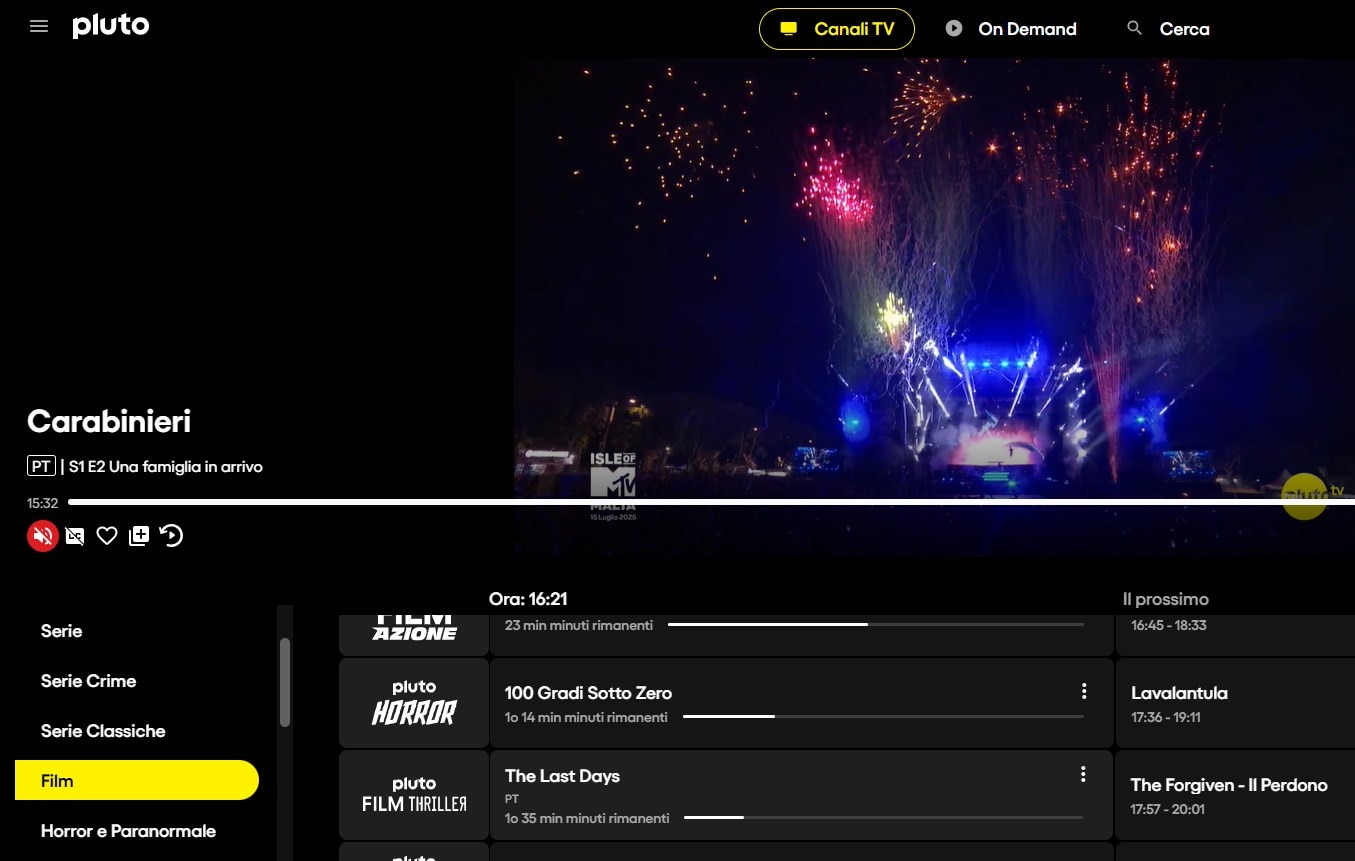The image size is (1355, 861).
Task: Click the search magnifier icon
Action: (x=1134, y=28)
